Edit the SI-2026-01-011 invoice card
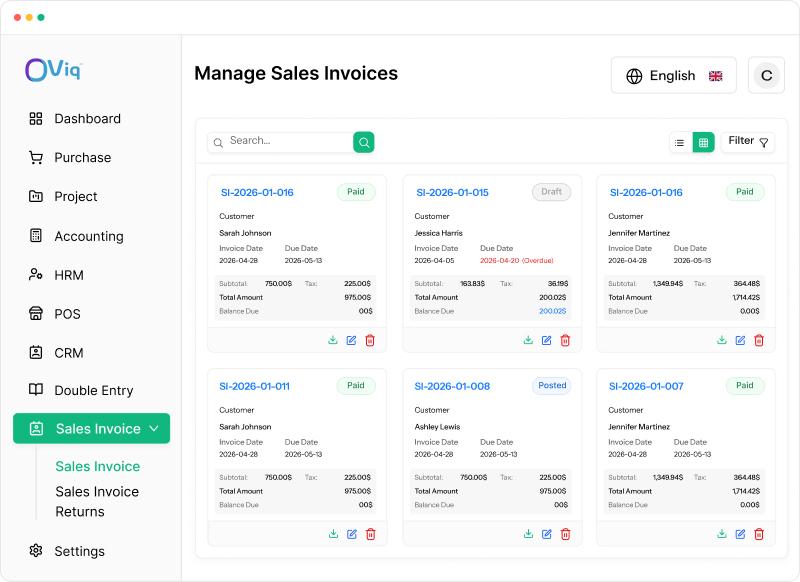This screenshot has width=800, height=582. [x=352, y=534]
